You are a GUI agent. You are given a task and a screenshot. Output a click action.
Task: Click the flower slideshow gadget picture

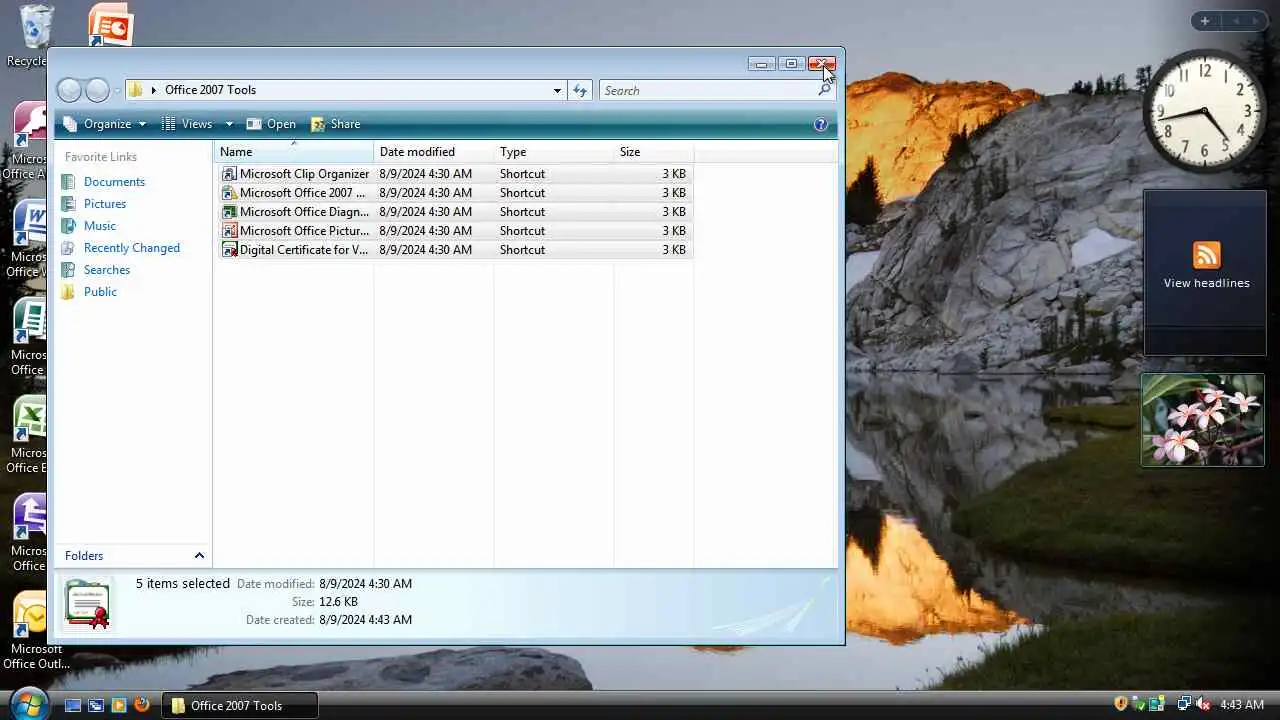coord(1203,420)
